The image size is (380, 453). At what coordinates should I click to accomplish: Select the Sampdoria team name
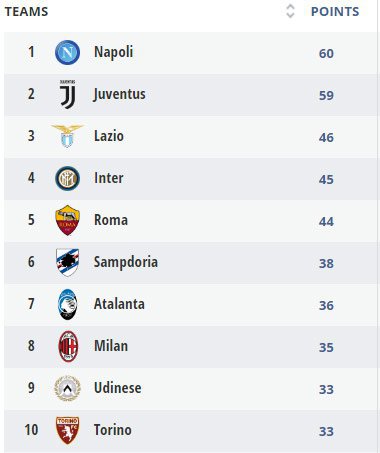pyautogui.click(x=126, y=262)
